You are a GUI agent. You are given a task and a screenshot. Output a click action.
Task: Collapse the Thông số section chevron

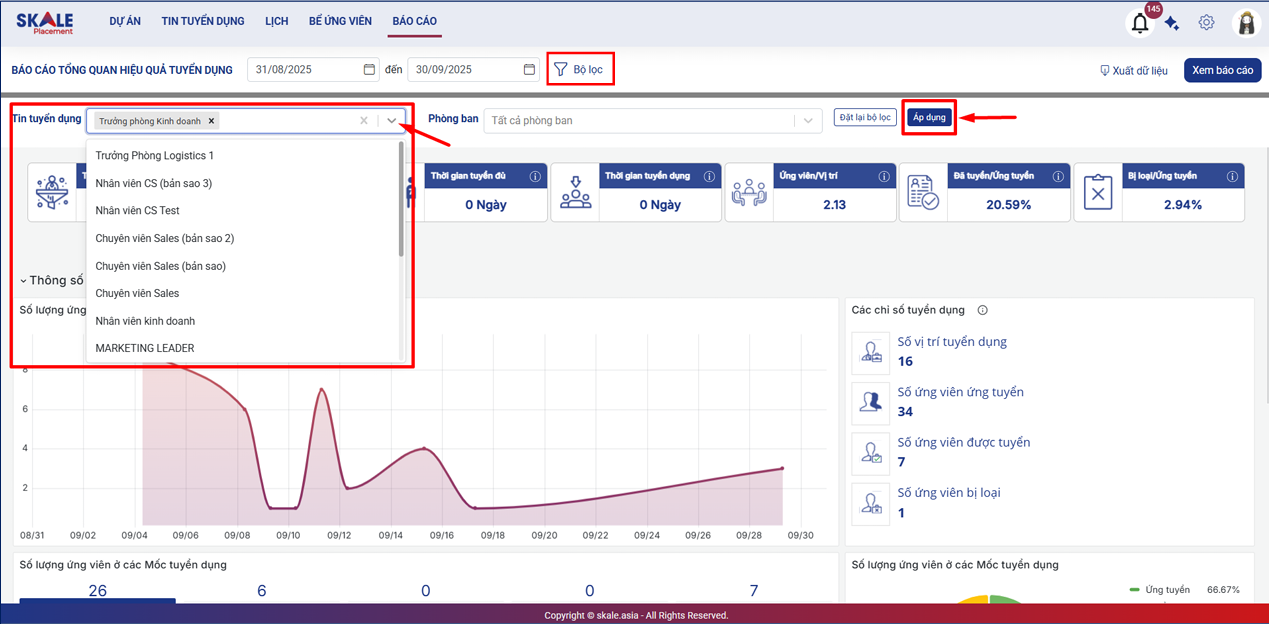(x=23, y=281)
